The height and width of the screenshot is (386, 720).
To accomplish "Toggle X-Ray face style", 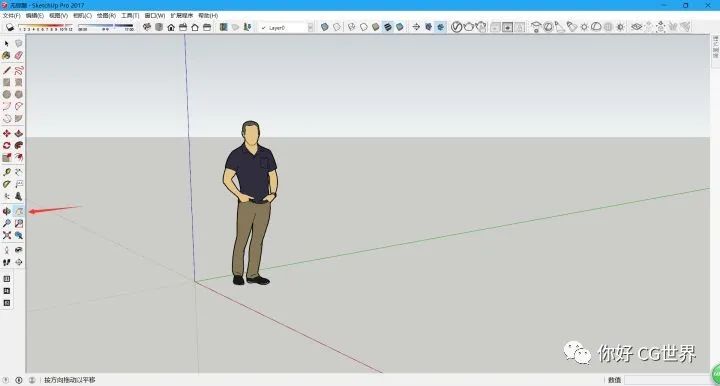I will point(325,27).
